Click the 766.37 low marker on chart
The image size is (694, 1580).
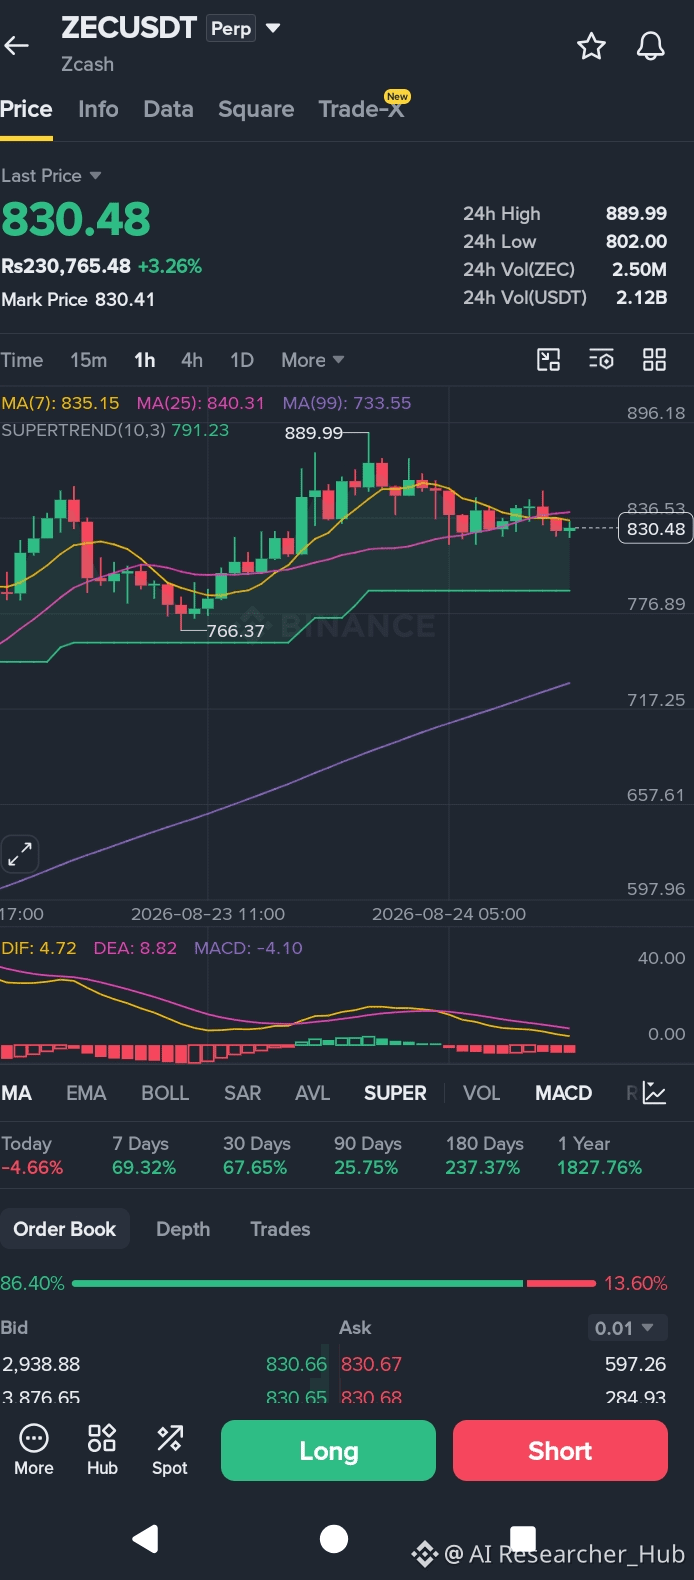235,631
